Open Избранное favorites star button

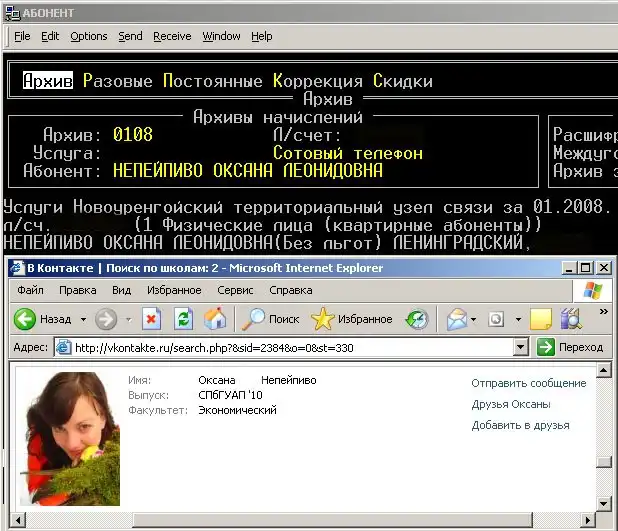pos(351,319)
